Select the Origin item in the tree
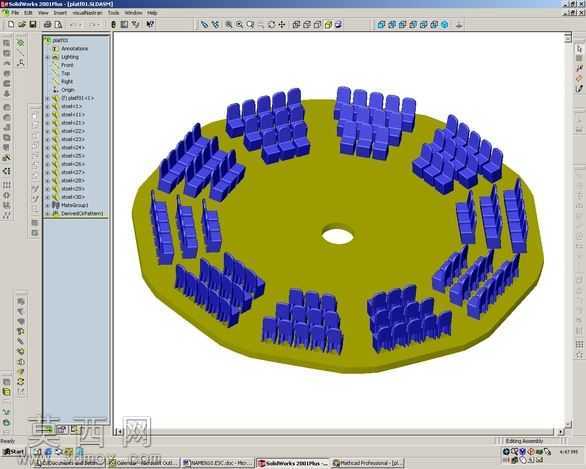586x469 pixels. (x=68, y=90)
